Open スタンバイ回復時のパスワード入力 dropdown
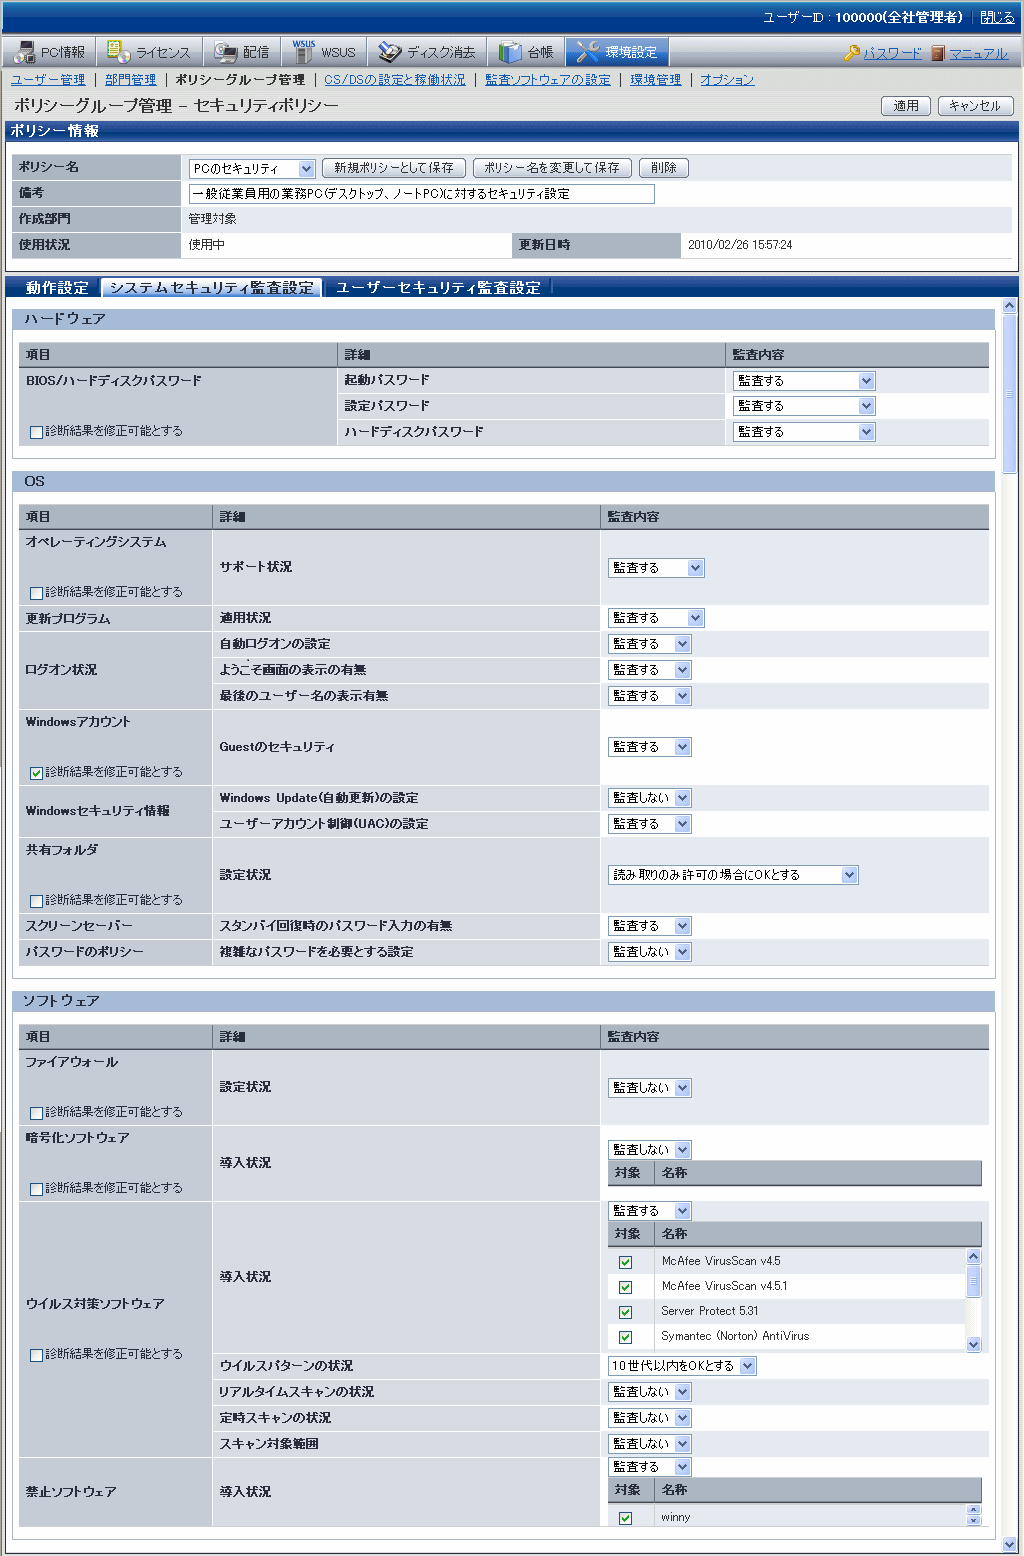 point(650,926)
